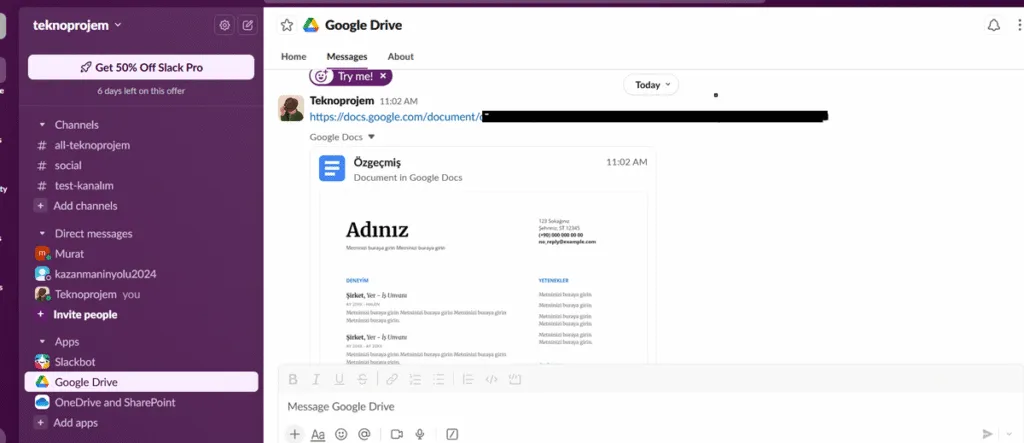
Task: Open the emoji picker
Action: click(341, 434)
